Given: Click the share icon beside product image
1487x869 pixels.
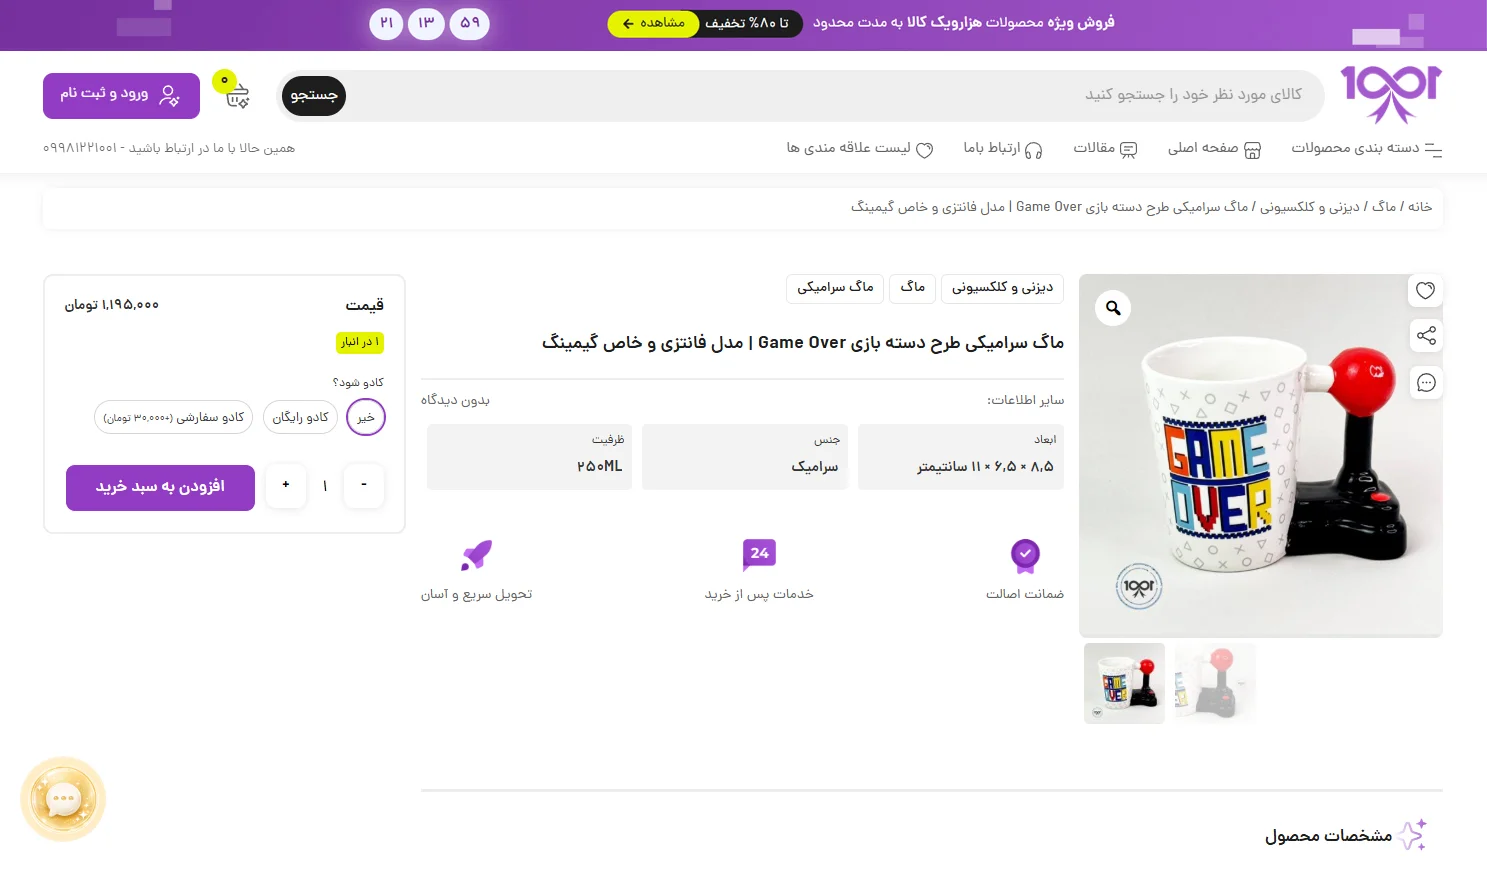Looking at the screenshot, I should 1425,336.
